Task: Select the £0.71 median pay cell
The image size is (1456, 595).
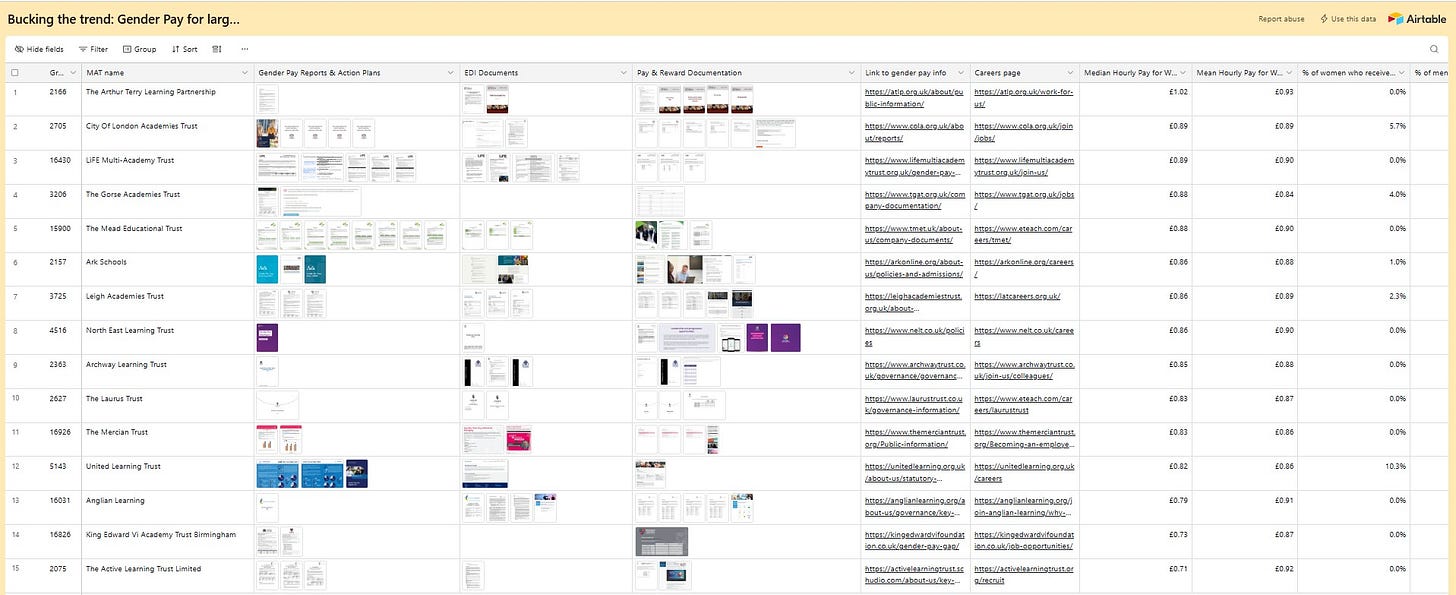Action: (1135, 576)
